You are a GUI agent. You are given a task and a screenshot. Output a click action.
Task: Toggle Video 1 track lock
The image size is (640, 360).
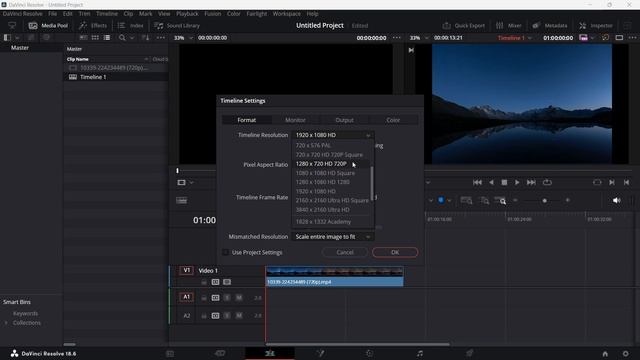click(204, 282)
